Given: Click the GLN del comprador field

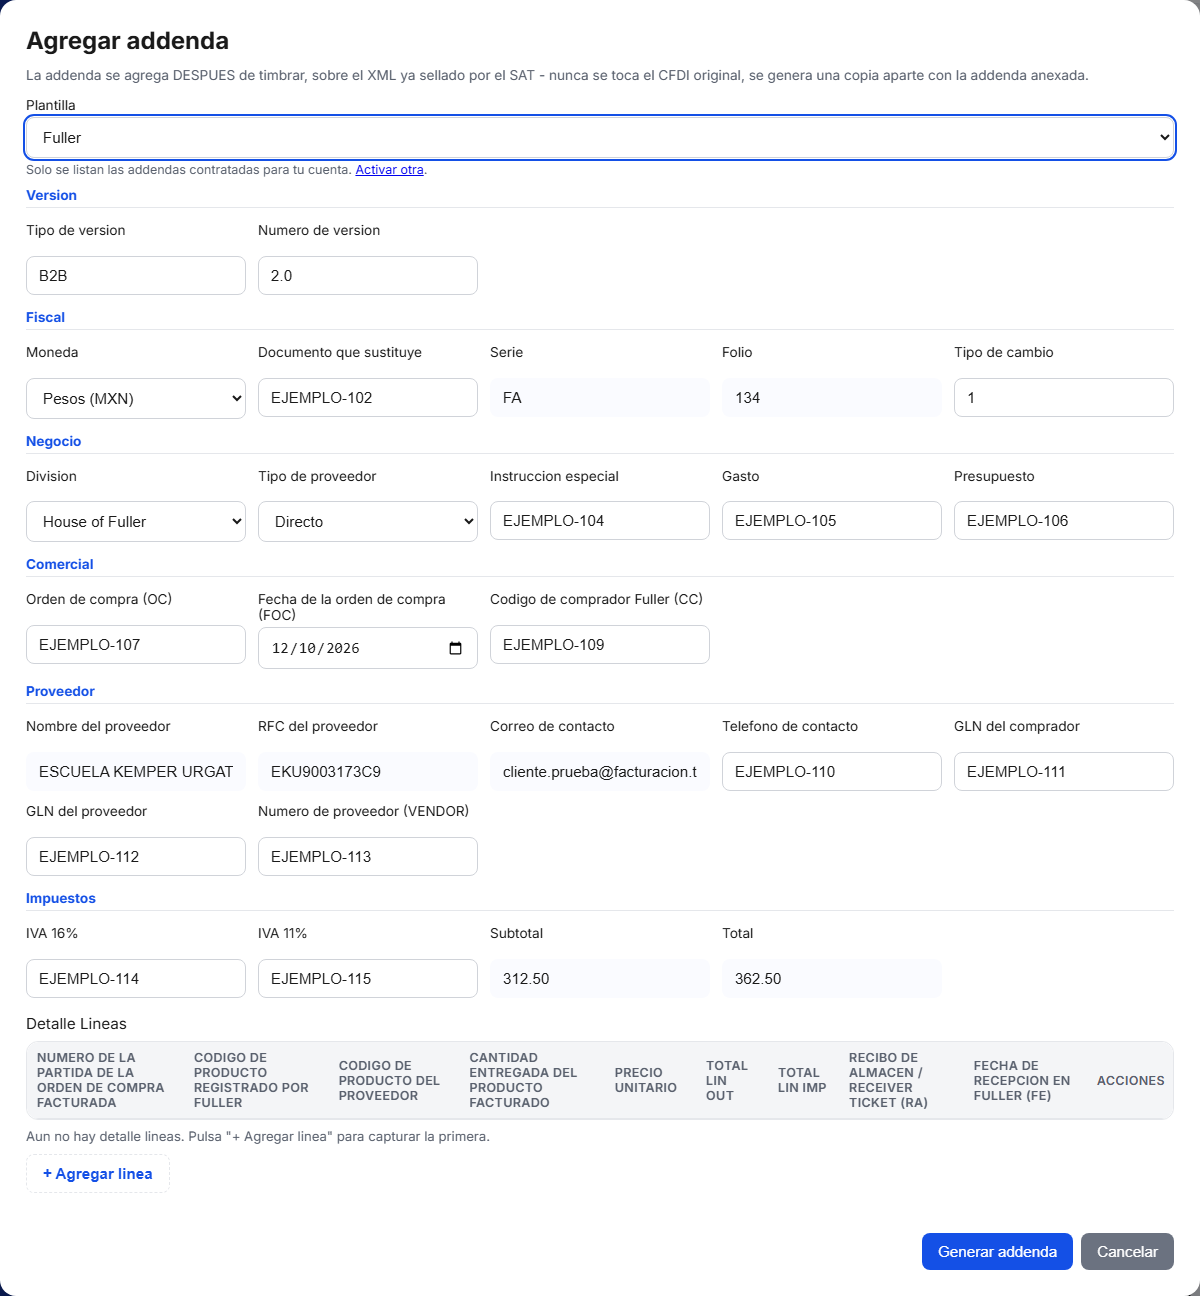Looking at the screenshot, I should click(1064, 772).
